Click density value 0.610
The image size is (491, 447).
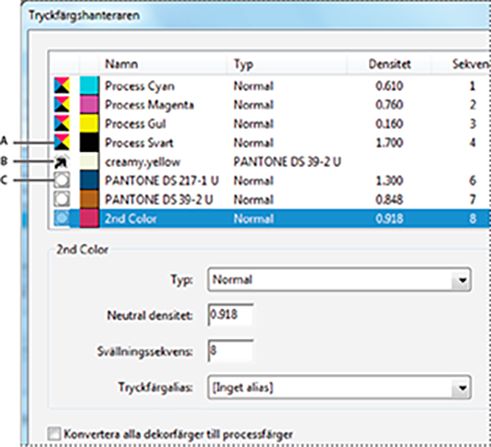click(x=389, y=86)
